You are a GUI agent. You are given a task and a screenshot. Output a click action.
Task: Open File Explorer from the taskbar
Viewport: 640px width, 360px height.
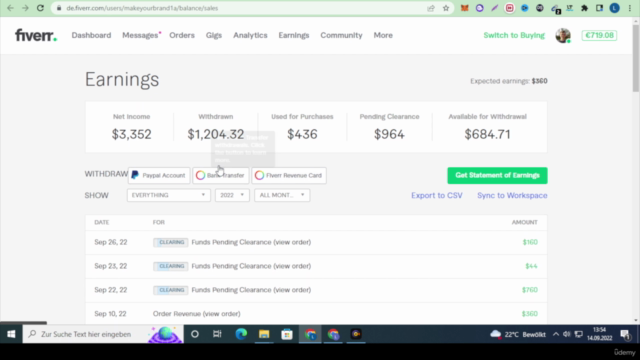point(264,334)
